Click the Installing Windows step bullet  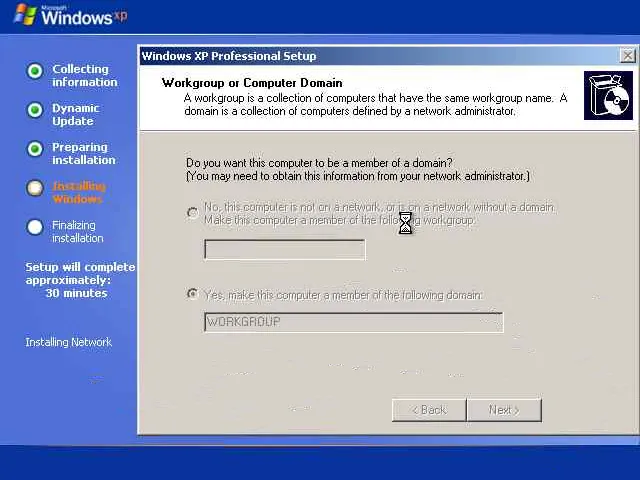point(35,188)
